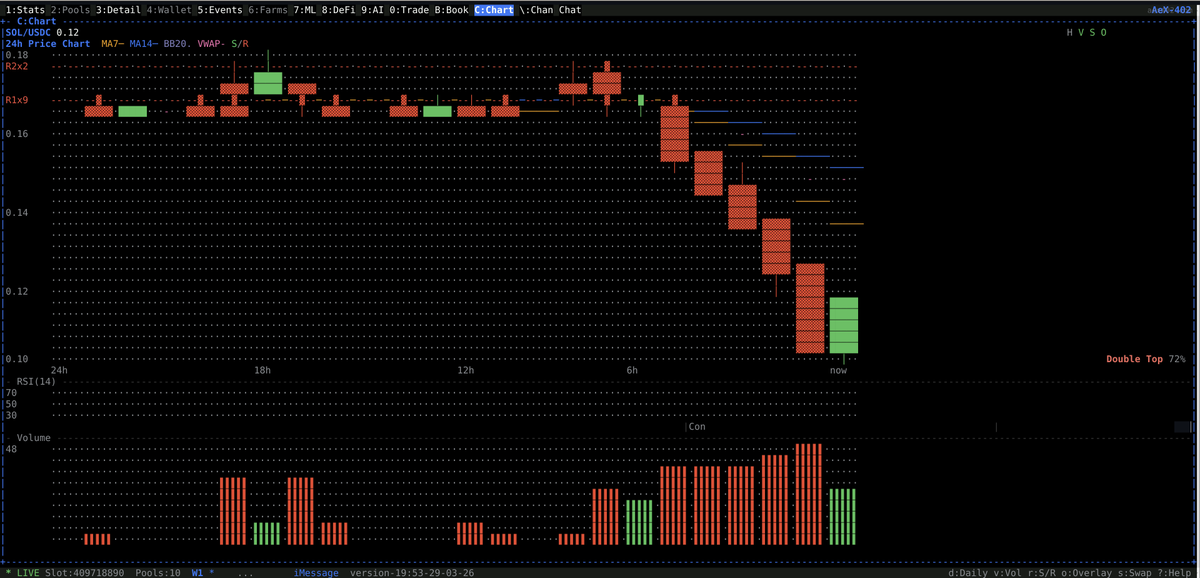Click the SOL/USDC pair label
Image resolution: width=1200 pixels, height=578 pixels.
[x=27, y=32]
